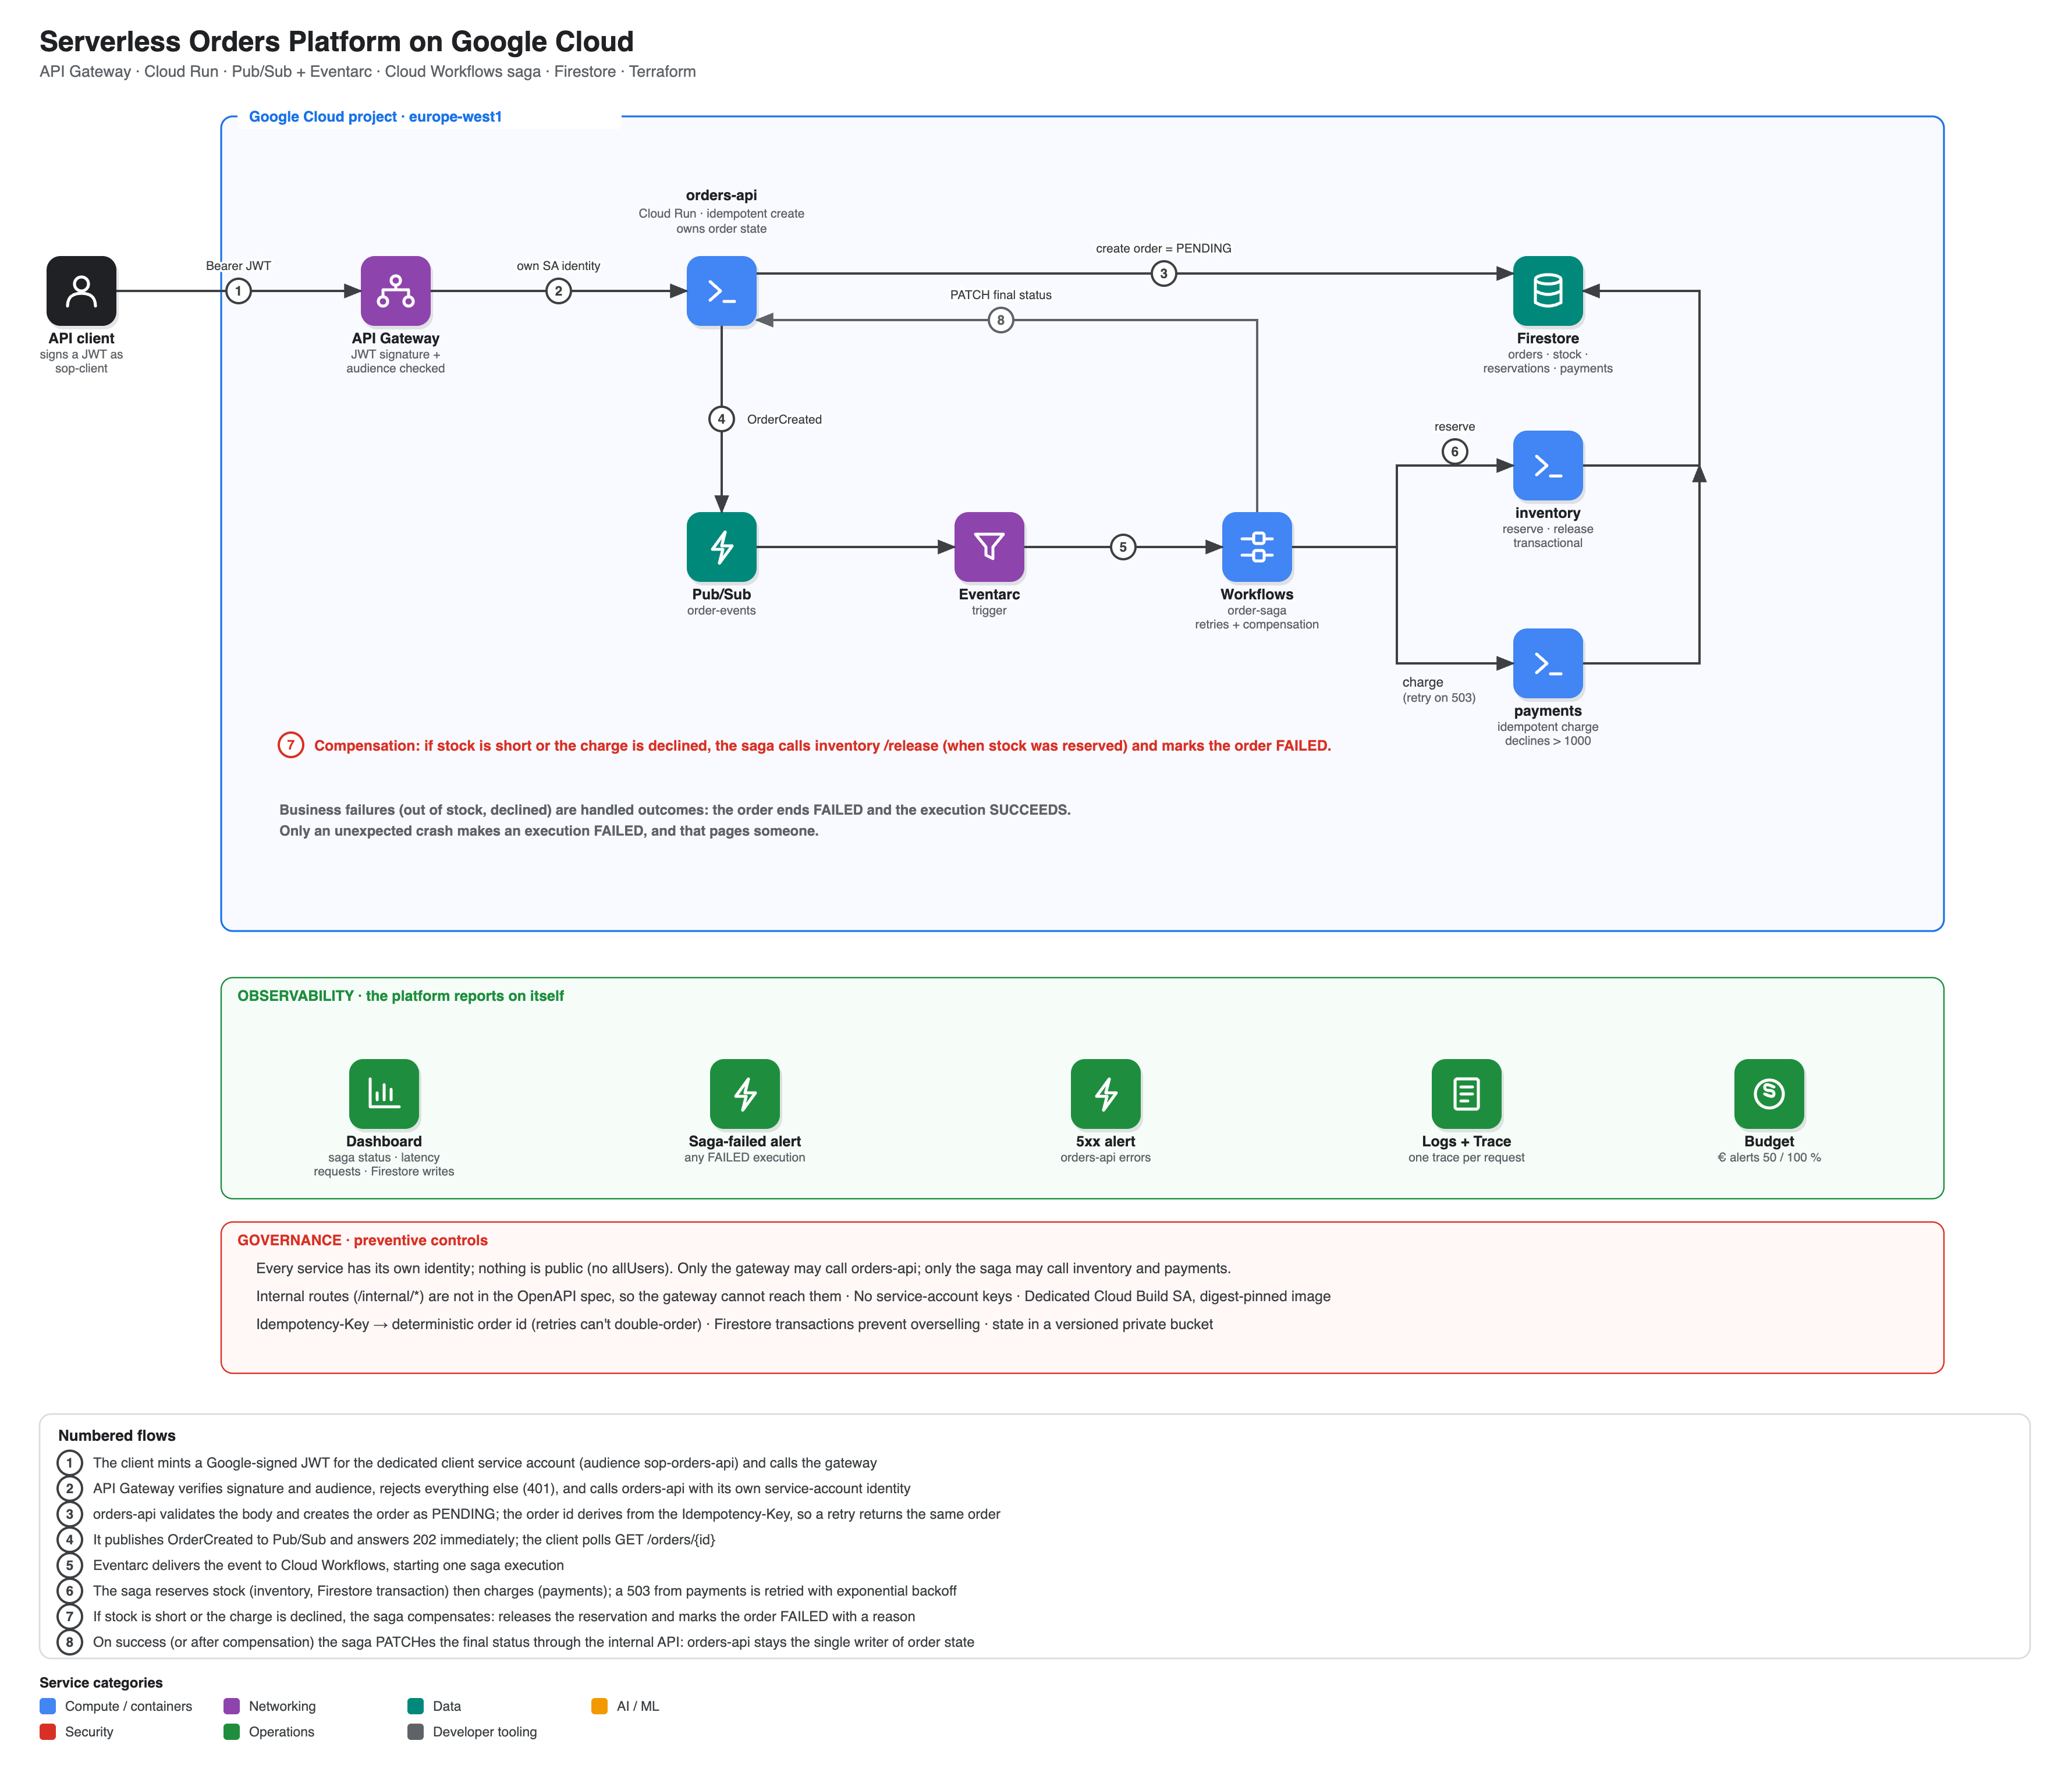Click the 'Serverless Orders Platform on Google Cloud' title
The image size is (2072, 1769).
tap(336, 41)
